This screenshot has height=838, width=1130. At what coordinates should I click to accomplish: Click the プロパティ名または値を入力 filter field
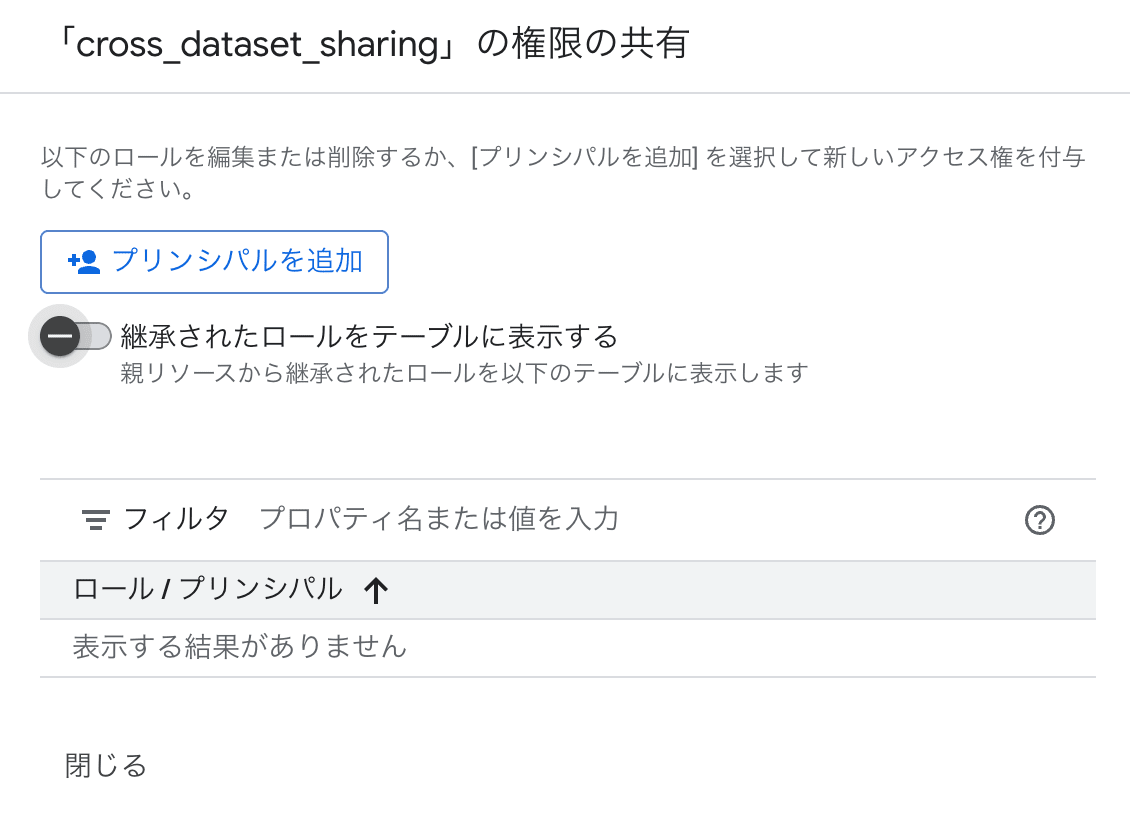click(440, 520)
